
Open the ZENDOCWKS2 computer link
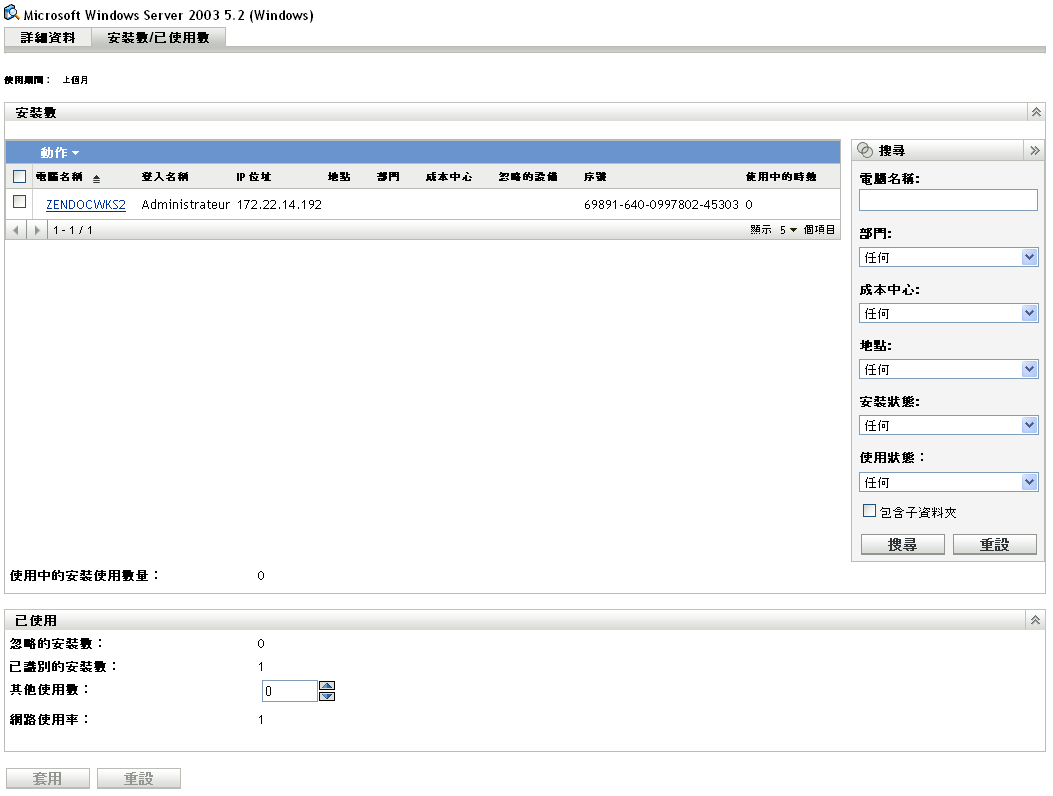[86, 205]
